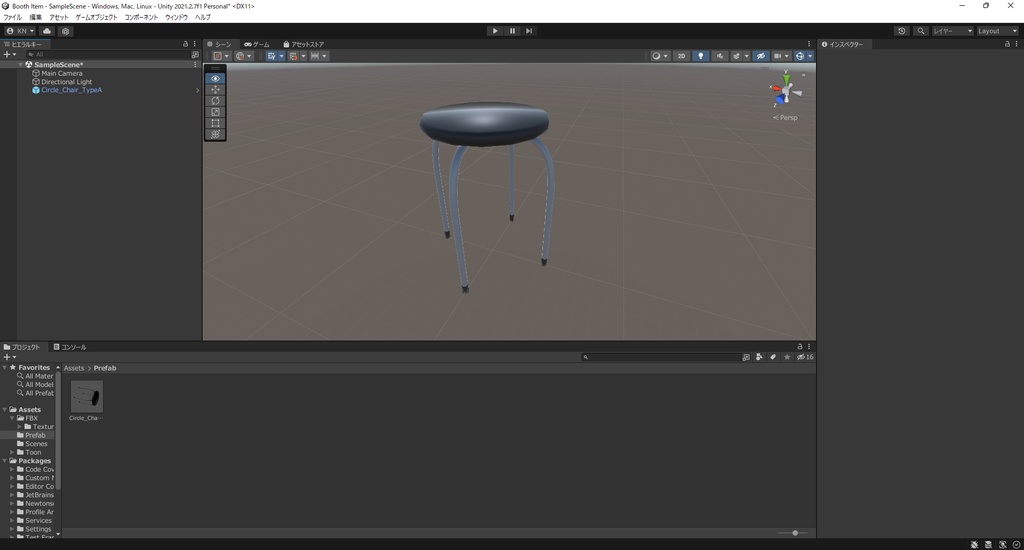Select the Rotate tool
Viewport: 1024px width, 550px height.
(x=216, y=101)
